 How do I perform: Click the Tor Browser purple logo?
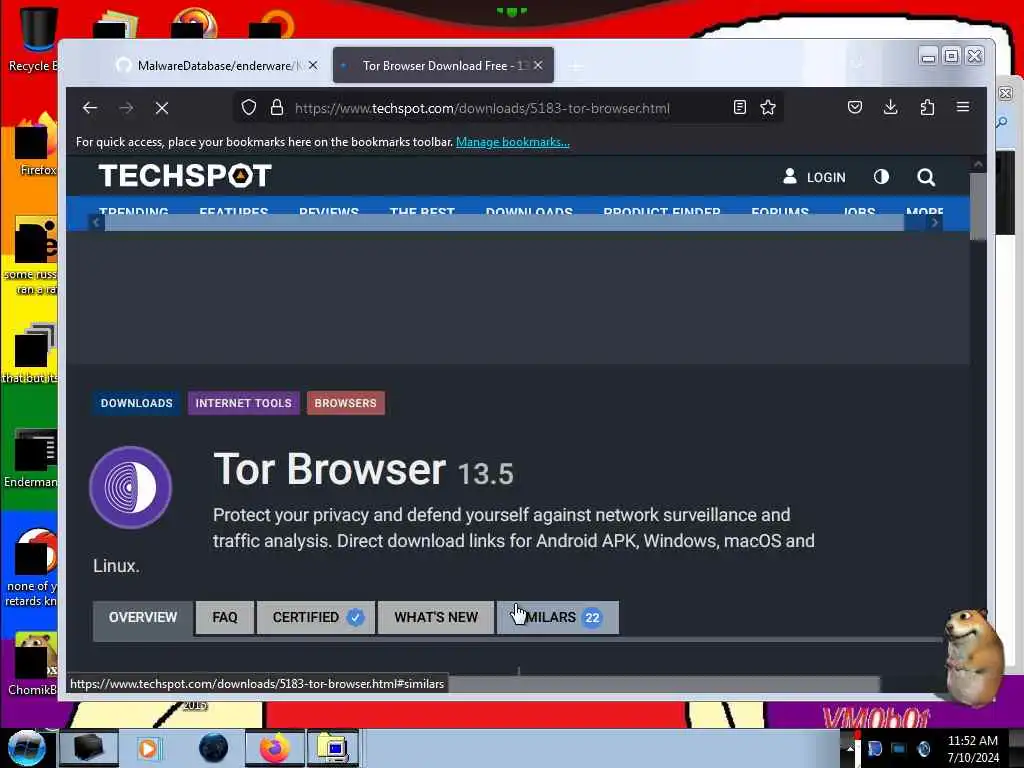(131, 487)
